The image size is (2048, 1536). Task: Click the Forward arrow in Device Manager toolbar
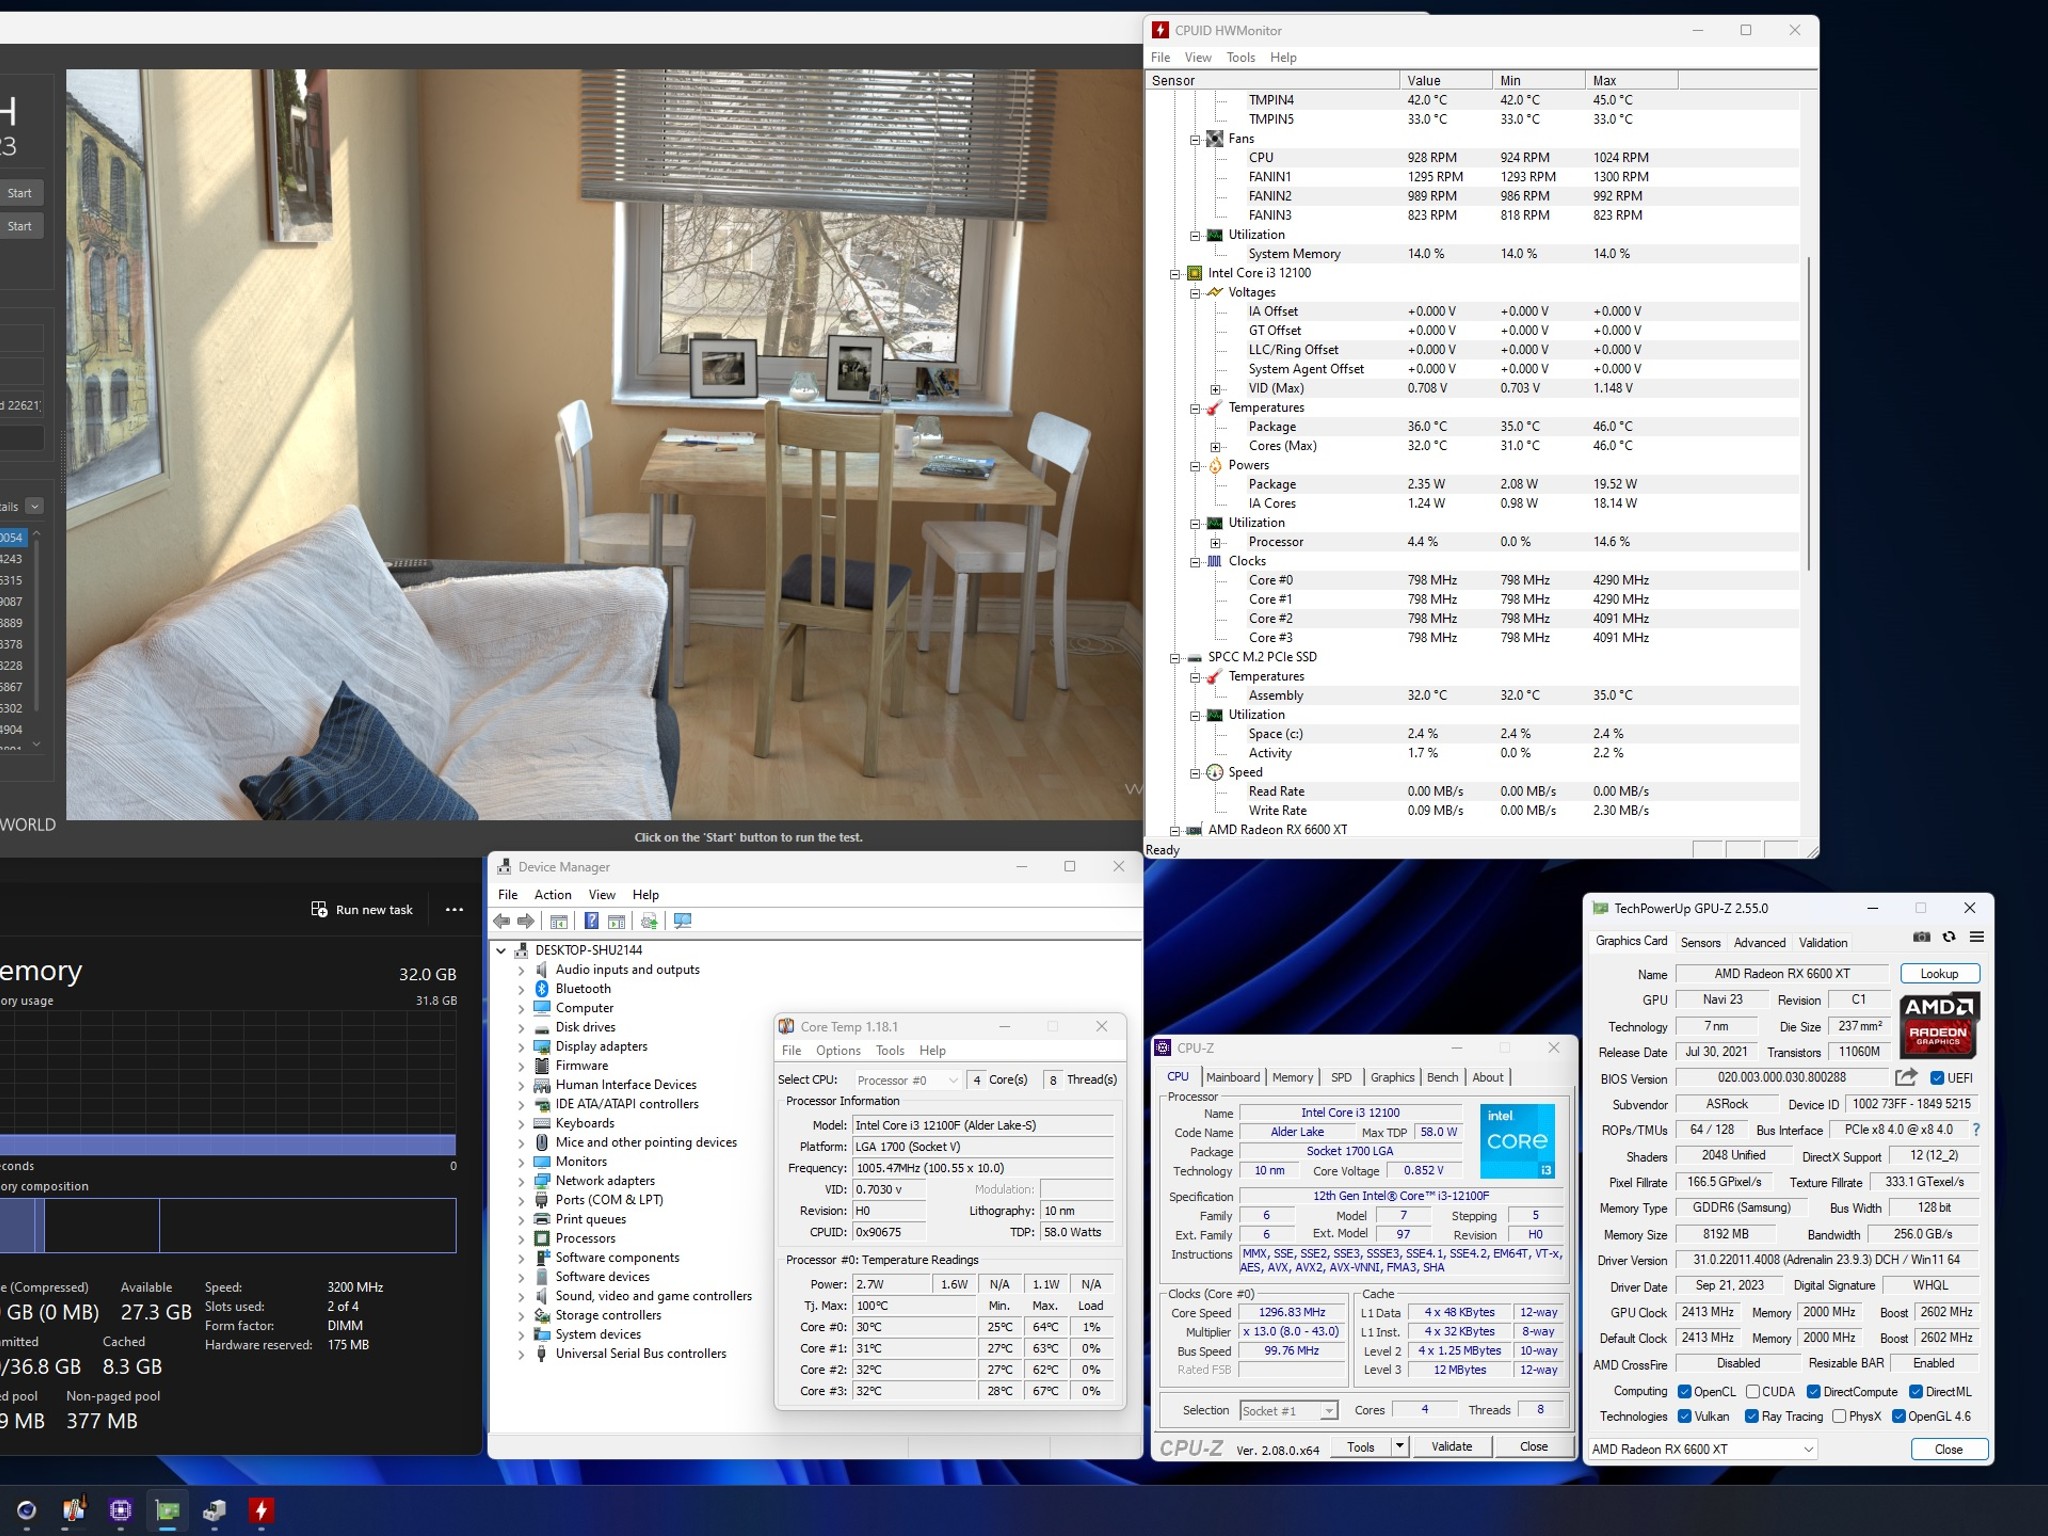tap(525, 921)
